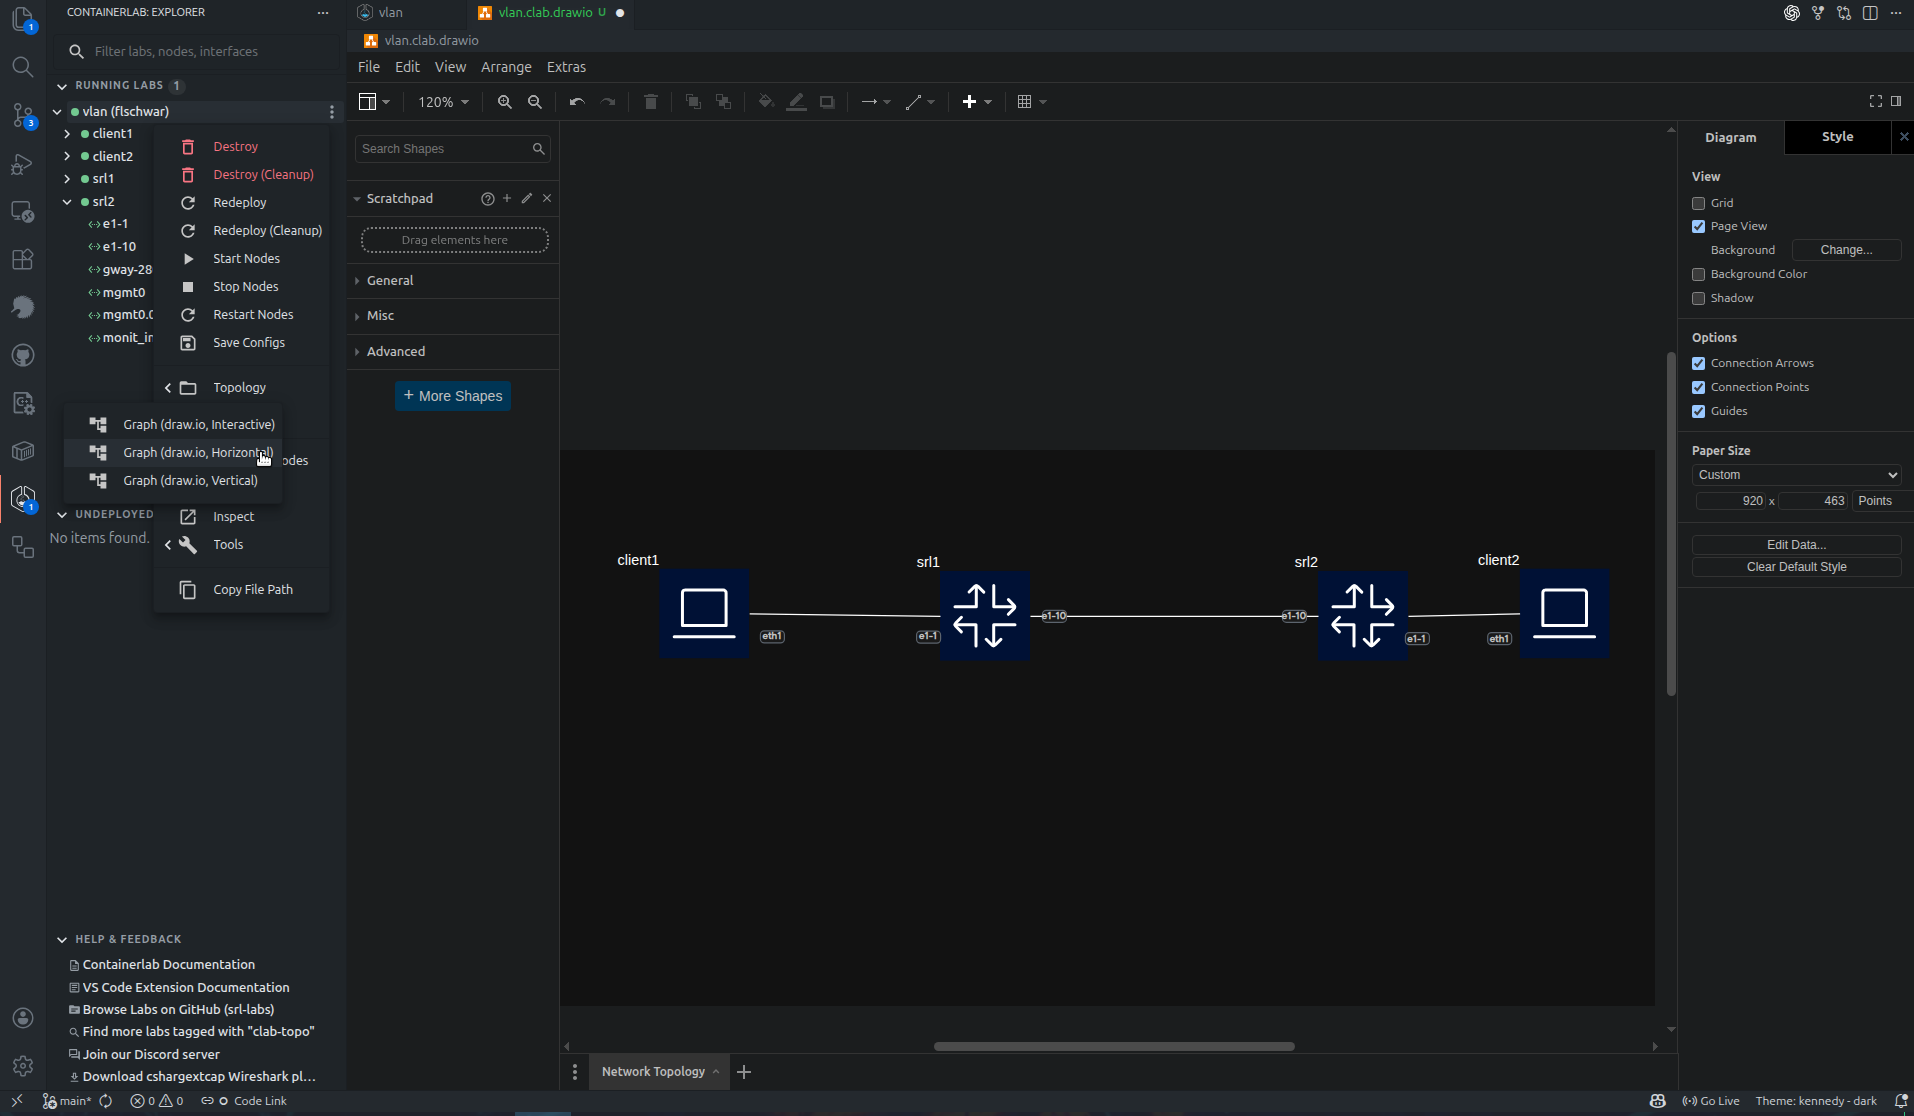Click the Edit Data... button
This screenshot has height=1116, width=1914.
pos(1796,545)
